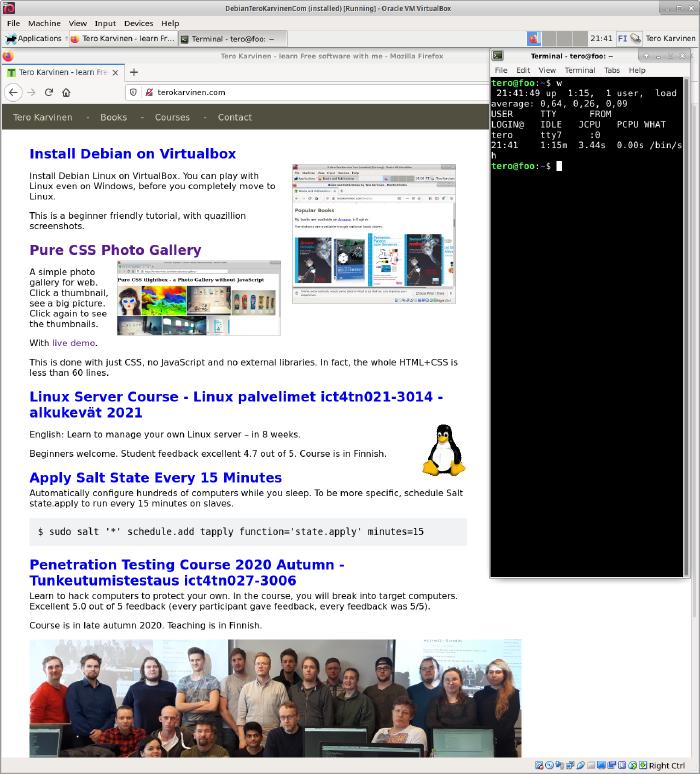Click the Firefox forward arrow button
The image size is (700, 774).
tap(31, 92)
